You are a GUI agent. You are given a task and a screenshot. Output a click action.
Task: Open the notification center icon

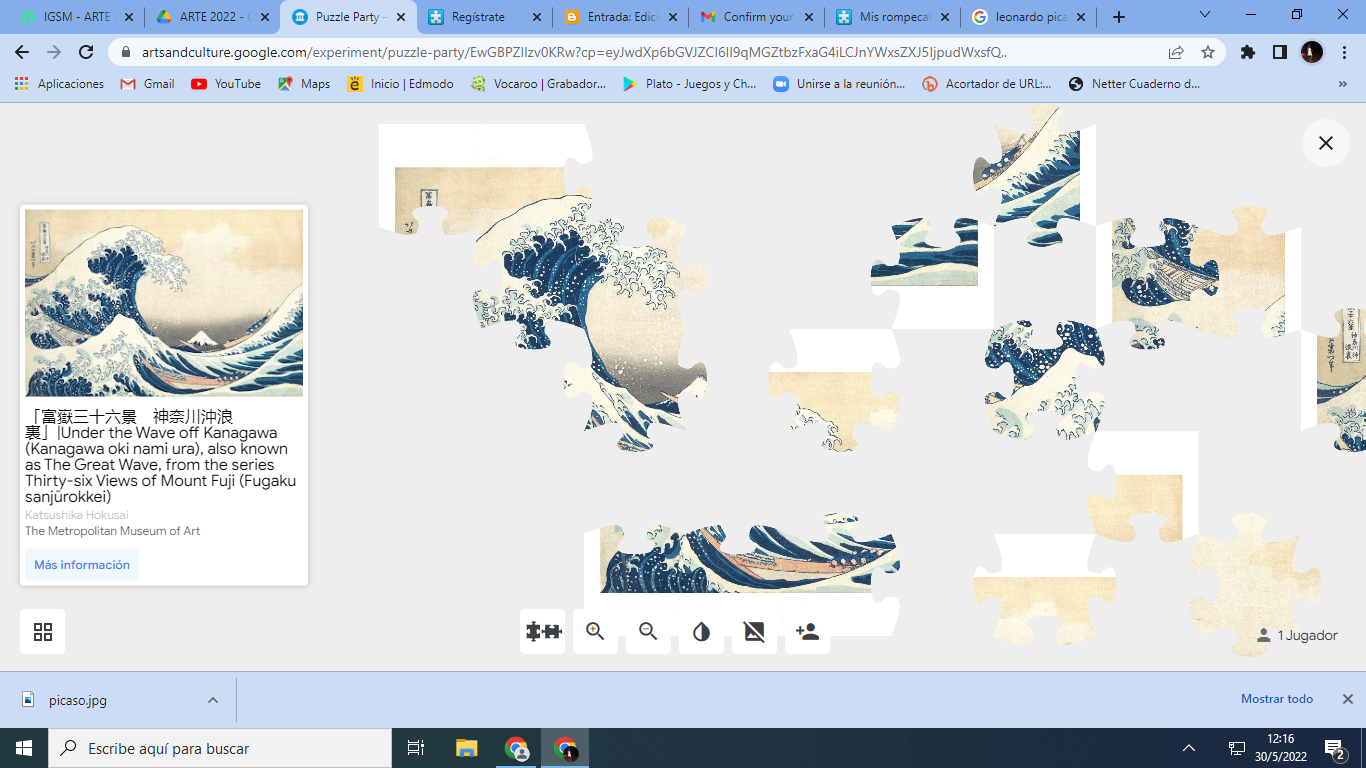tap(1334, 748)
